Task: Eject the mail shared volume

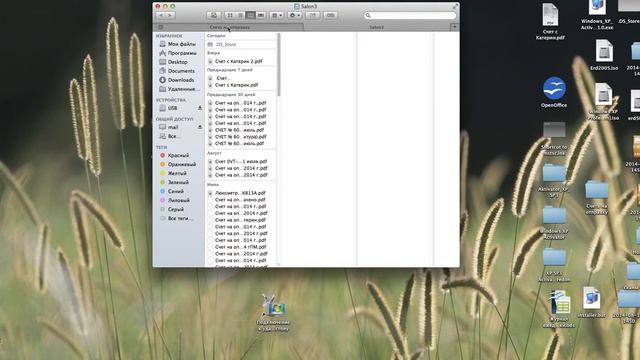Action: click(200, 127)
